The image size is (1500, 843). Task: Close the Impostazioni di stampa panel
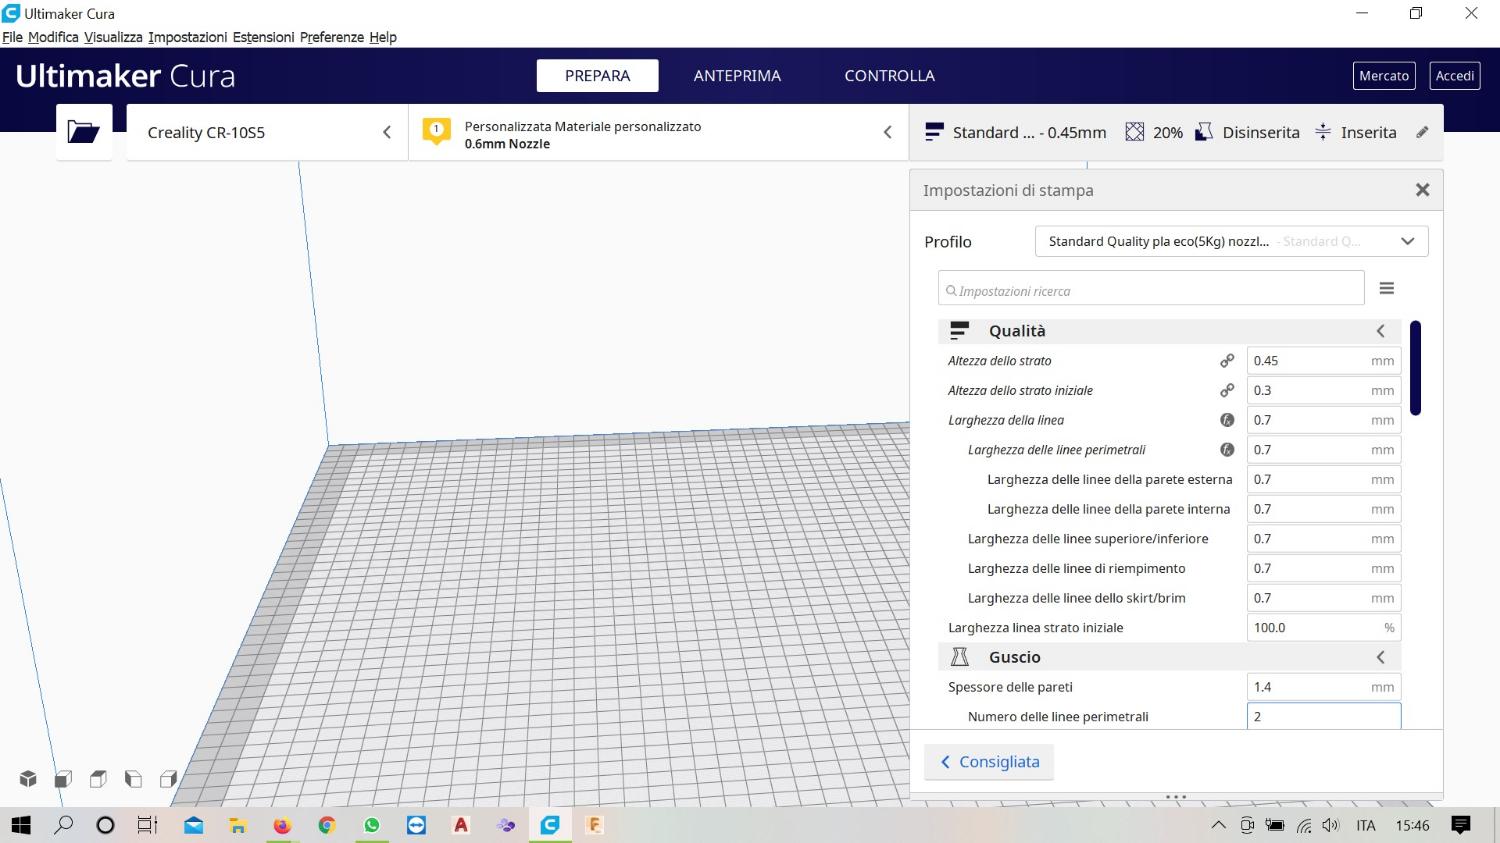point(1422,190)
